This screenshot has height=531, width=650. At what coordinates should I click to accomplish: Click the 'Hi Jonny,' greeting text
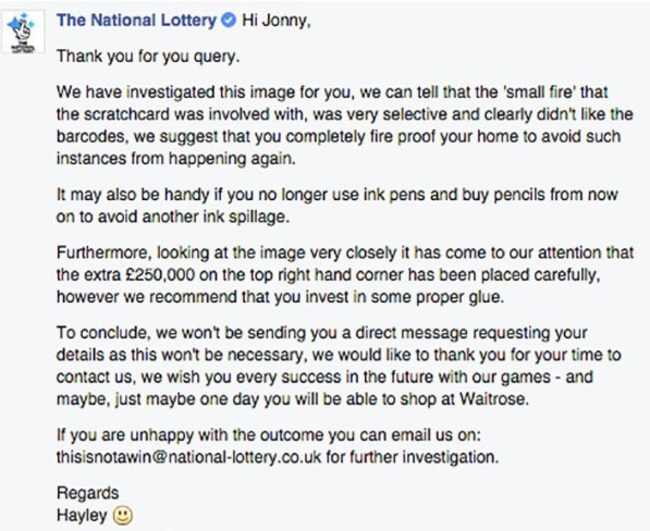[276, 20]
